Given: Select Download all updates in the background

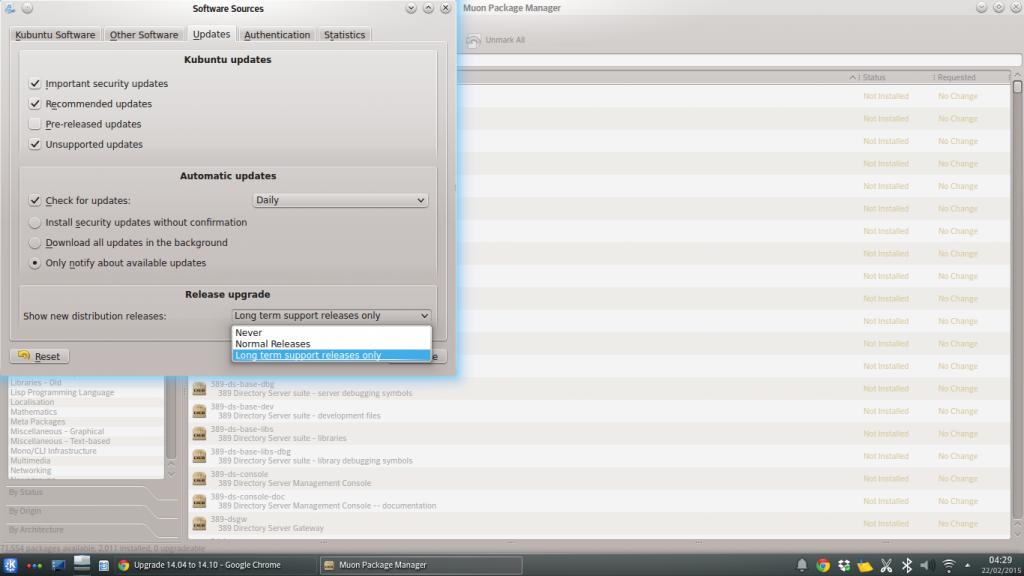Looking at the screenshot, I should [36, 243].
